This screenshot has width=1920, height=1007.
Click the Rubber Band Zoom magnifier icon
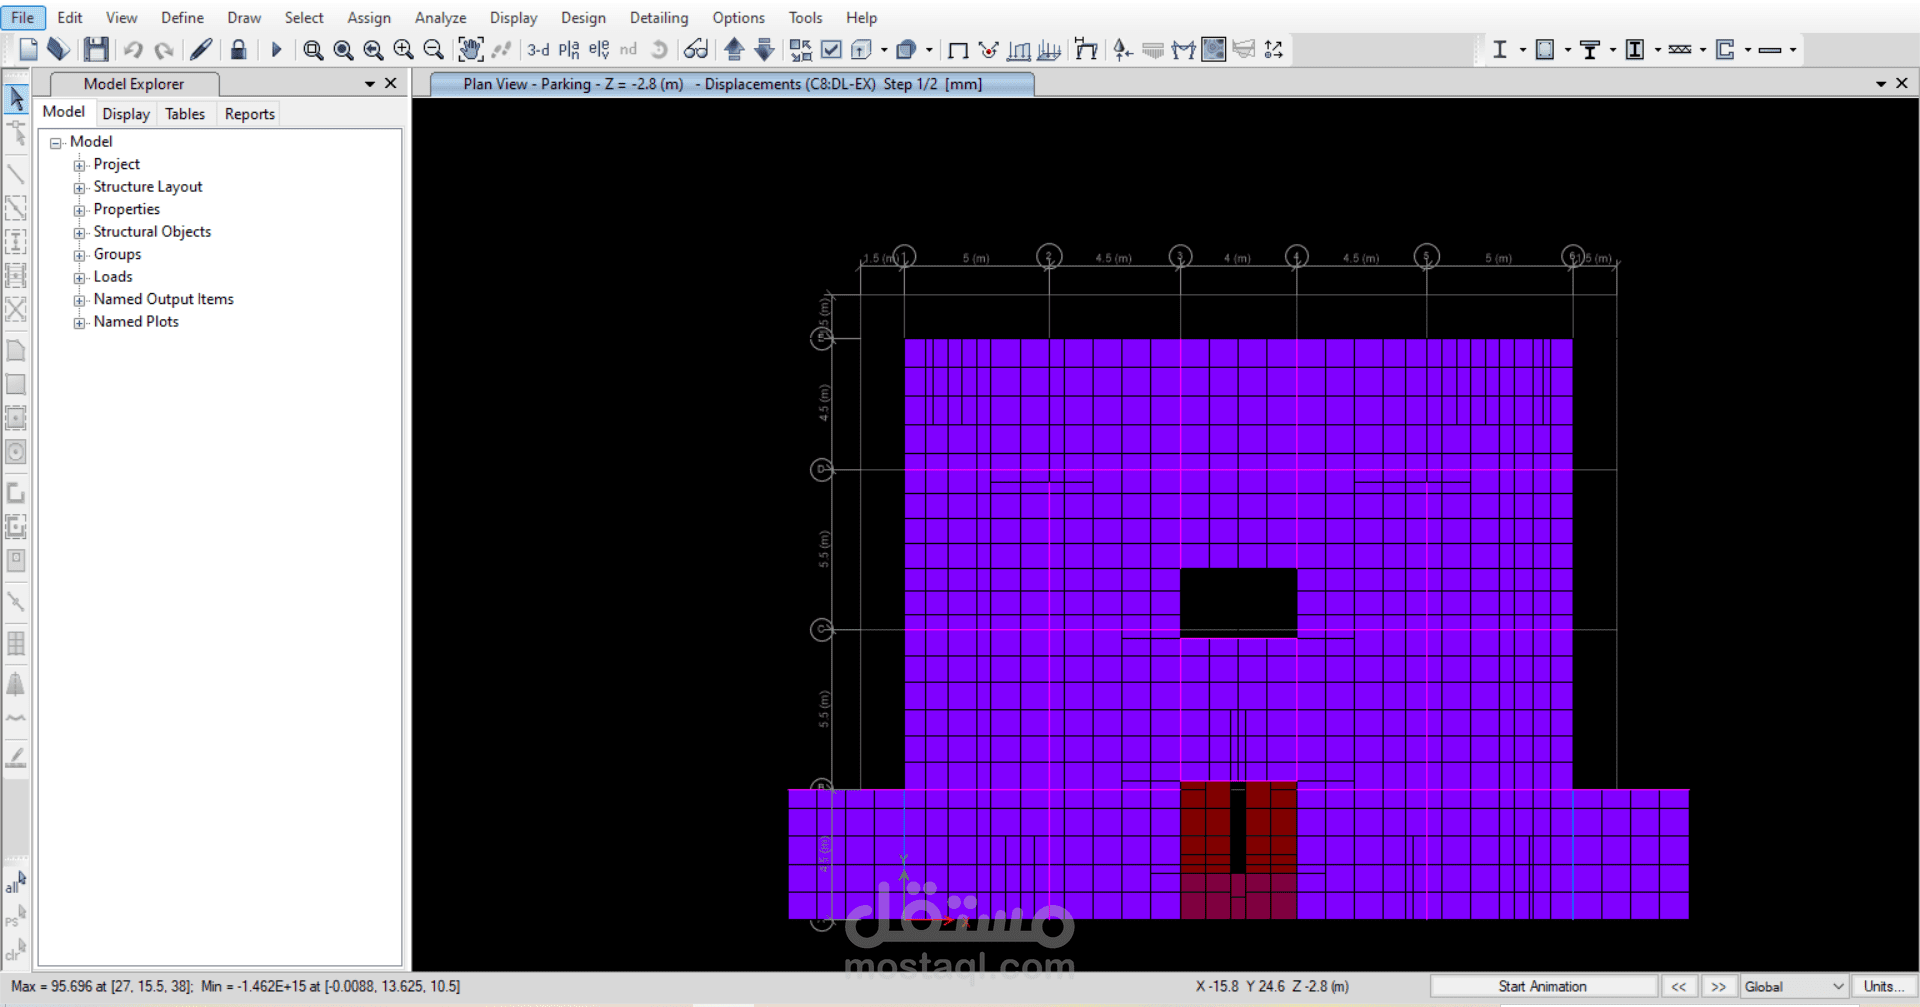click(x=313, y=50)
